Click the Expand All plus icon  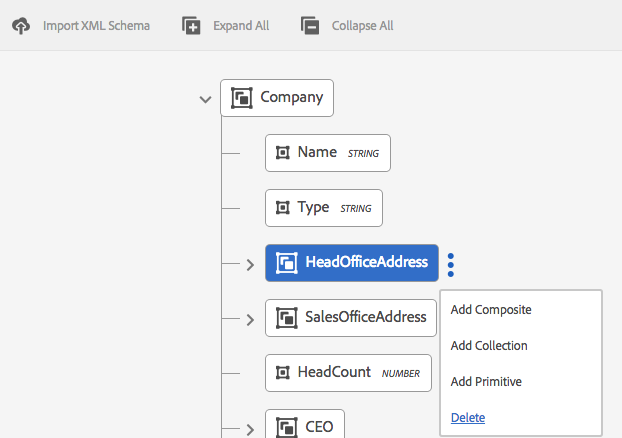point(192,26)
